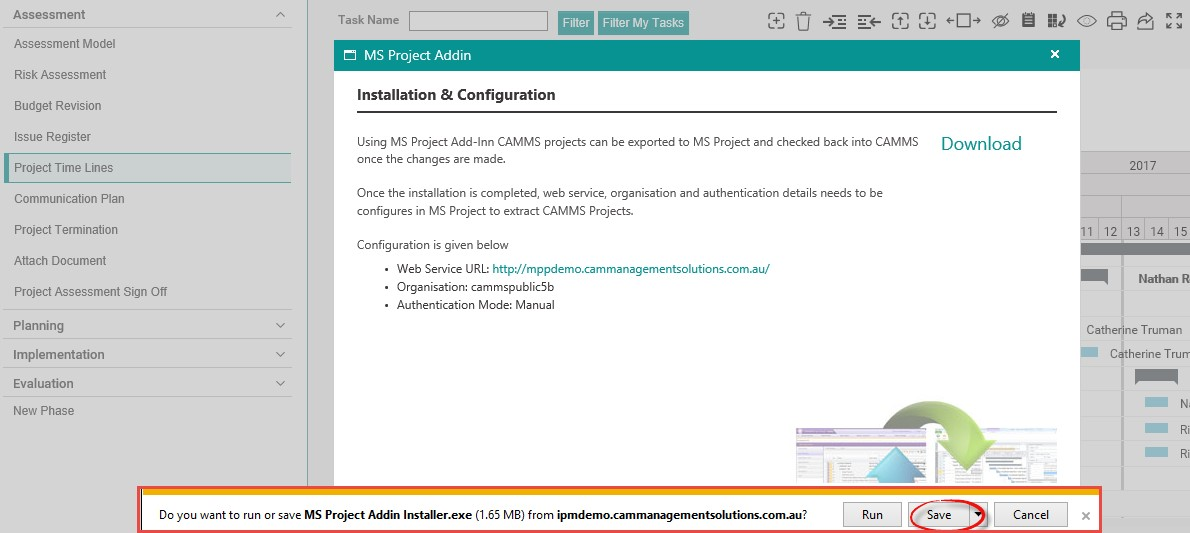Open the clipboard notes icon
The width and height of the screenshot is (1190, 533).
tap(1028, 21)
